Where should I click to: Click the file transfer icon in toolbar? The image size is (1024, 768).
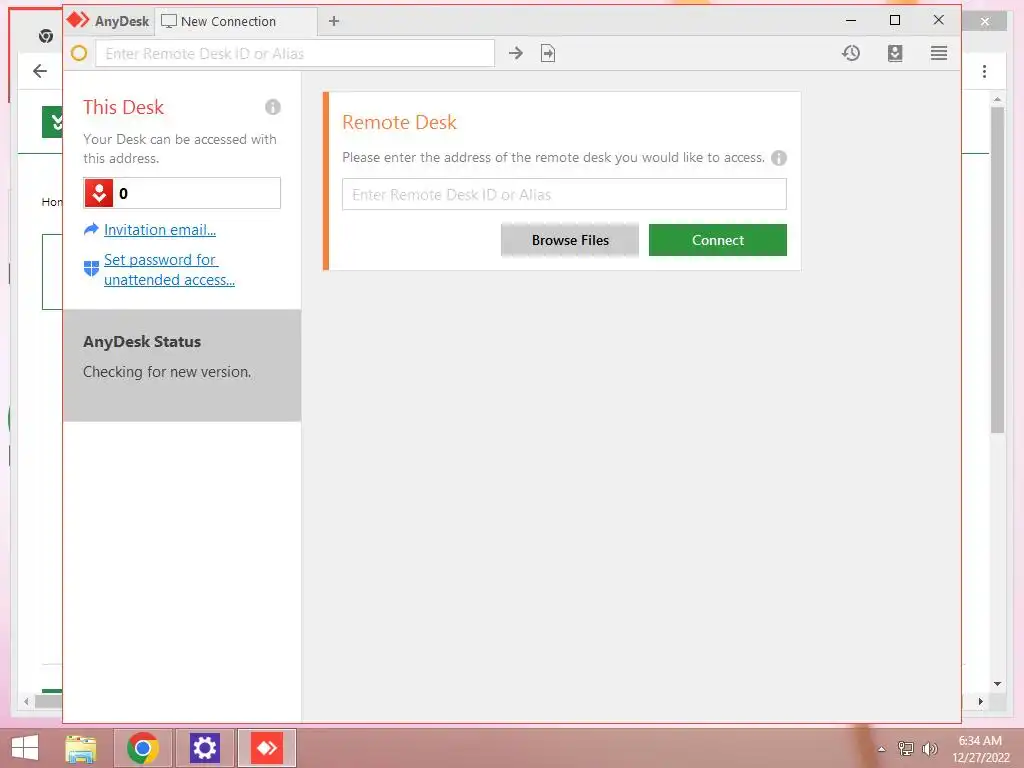click(x=548, y=53)
